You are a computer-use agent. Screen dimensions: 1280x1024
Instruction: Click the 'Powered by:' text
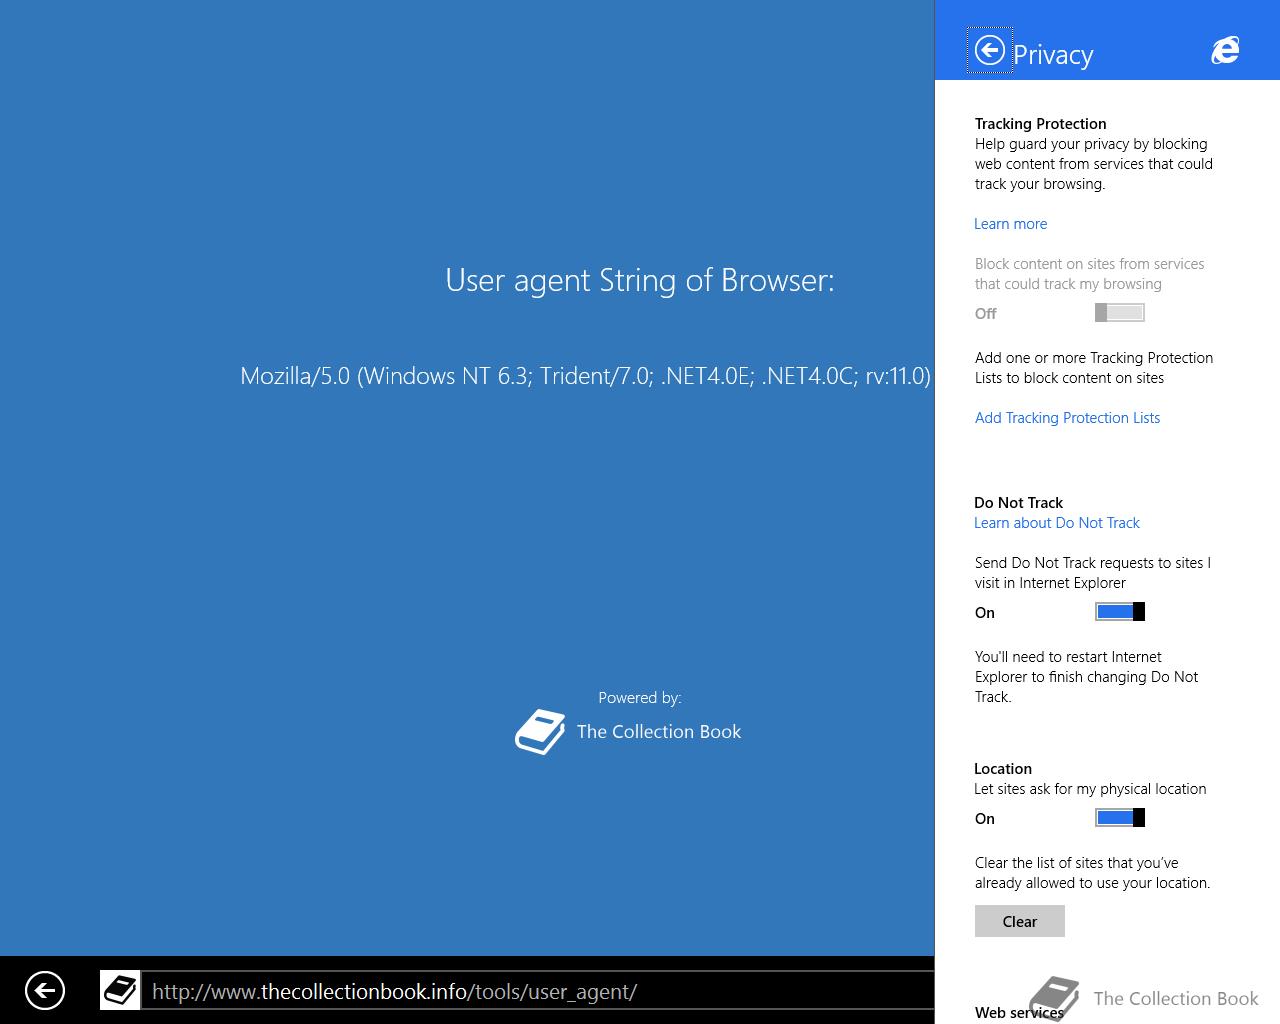[x=640, y=698]
